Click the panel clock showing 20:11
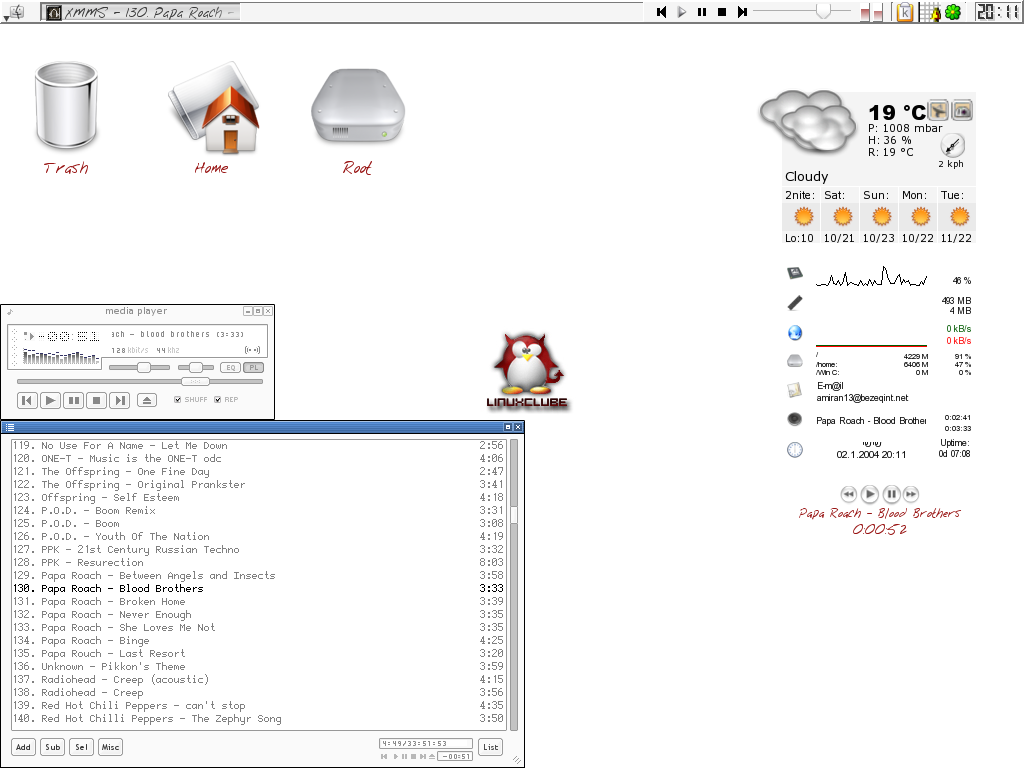 (x=997, y=12)
